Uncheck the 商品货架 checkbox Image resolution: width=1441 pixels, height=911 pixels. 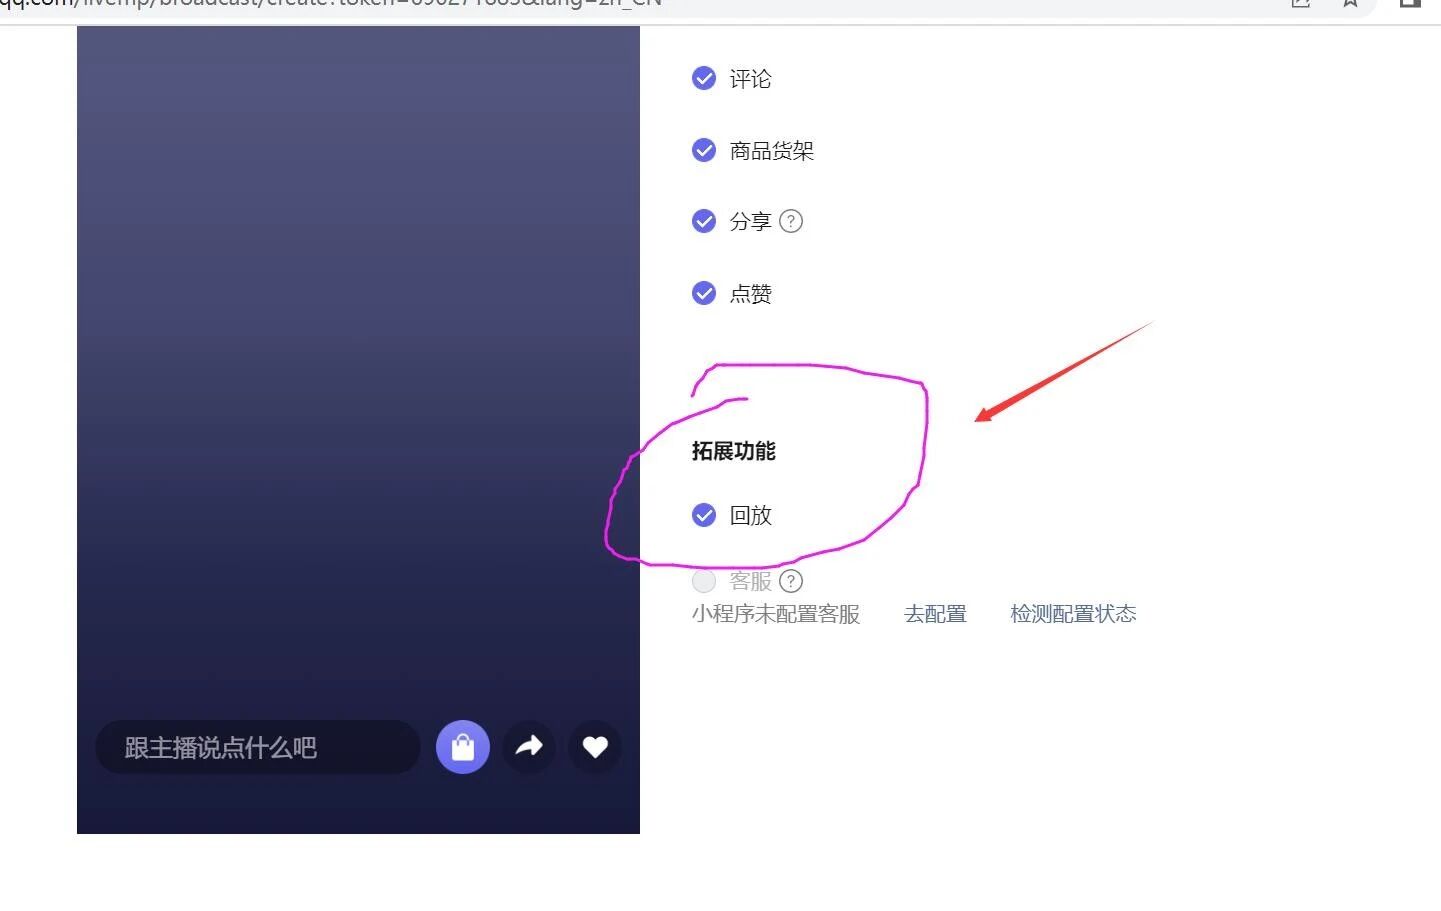pos(704,150)
